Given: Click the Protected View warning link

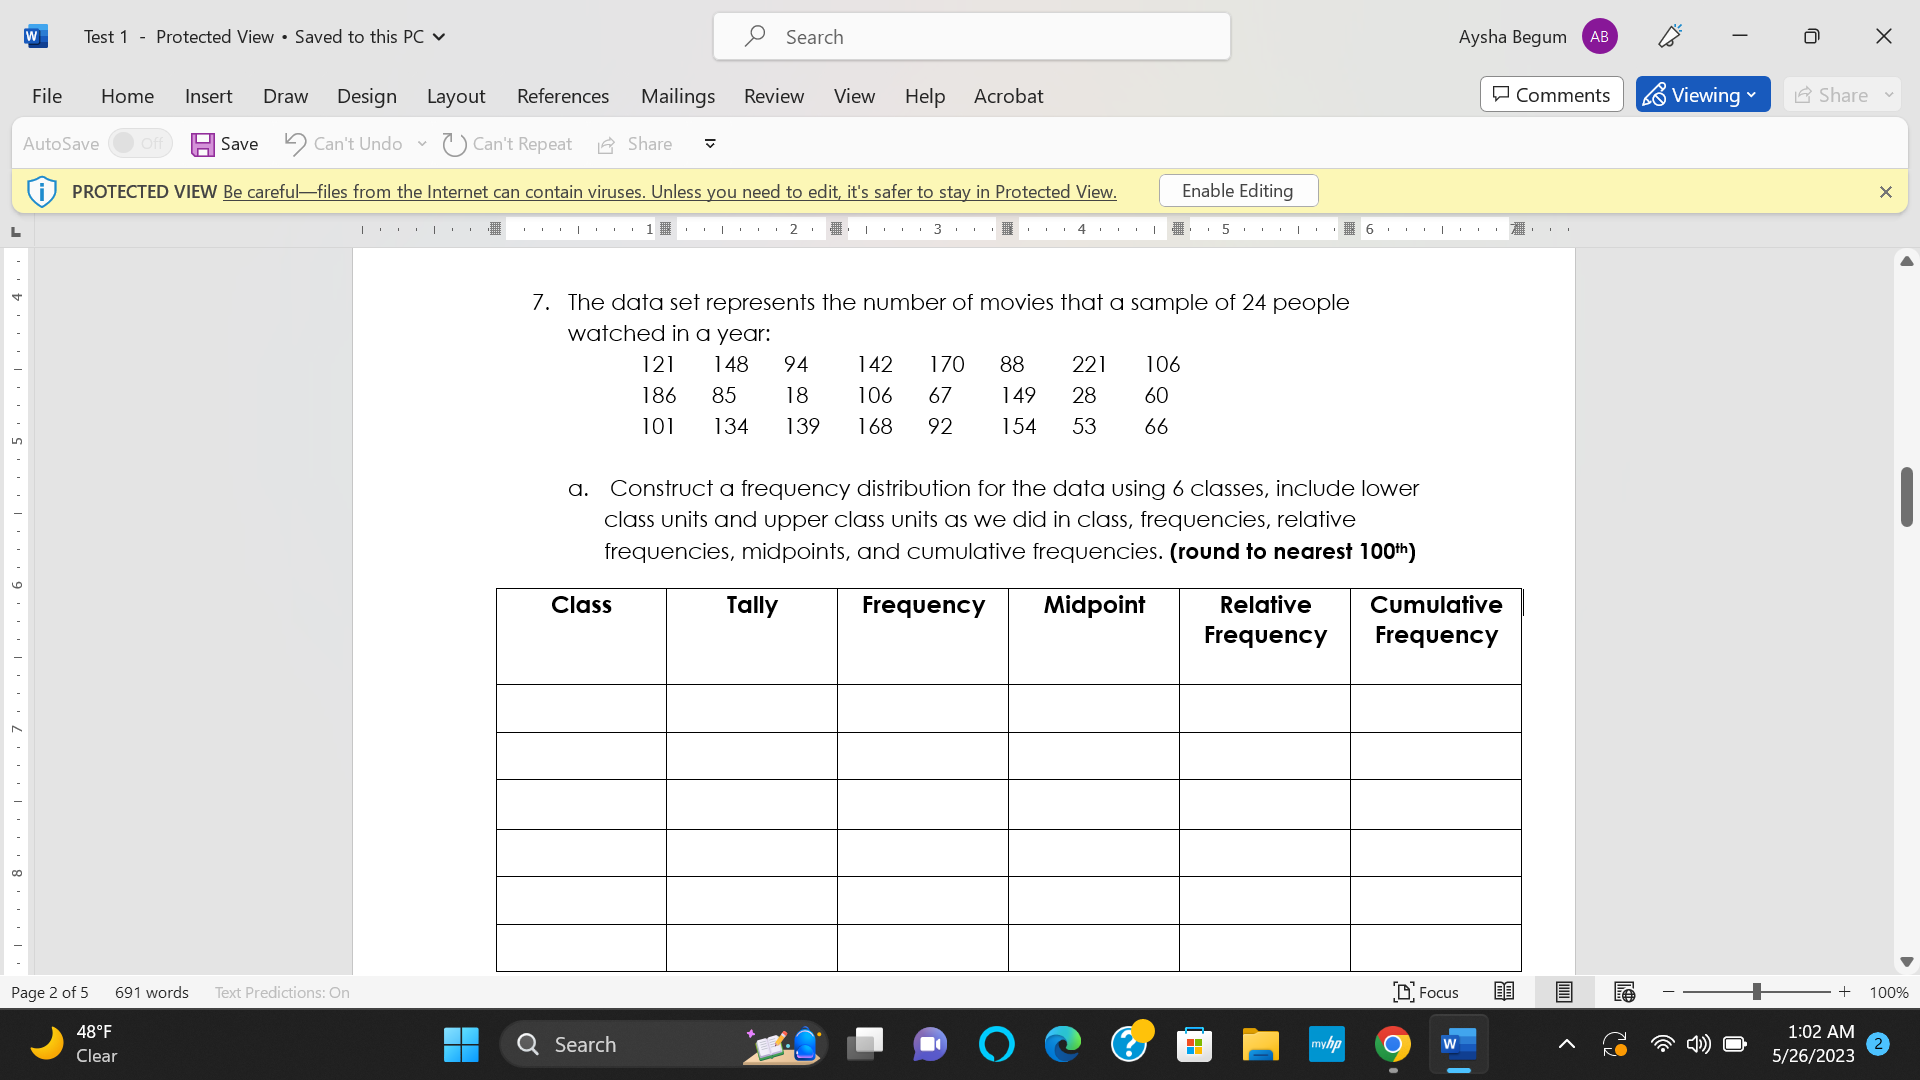Looking at the screenshot, I should [668, 191].
